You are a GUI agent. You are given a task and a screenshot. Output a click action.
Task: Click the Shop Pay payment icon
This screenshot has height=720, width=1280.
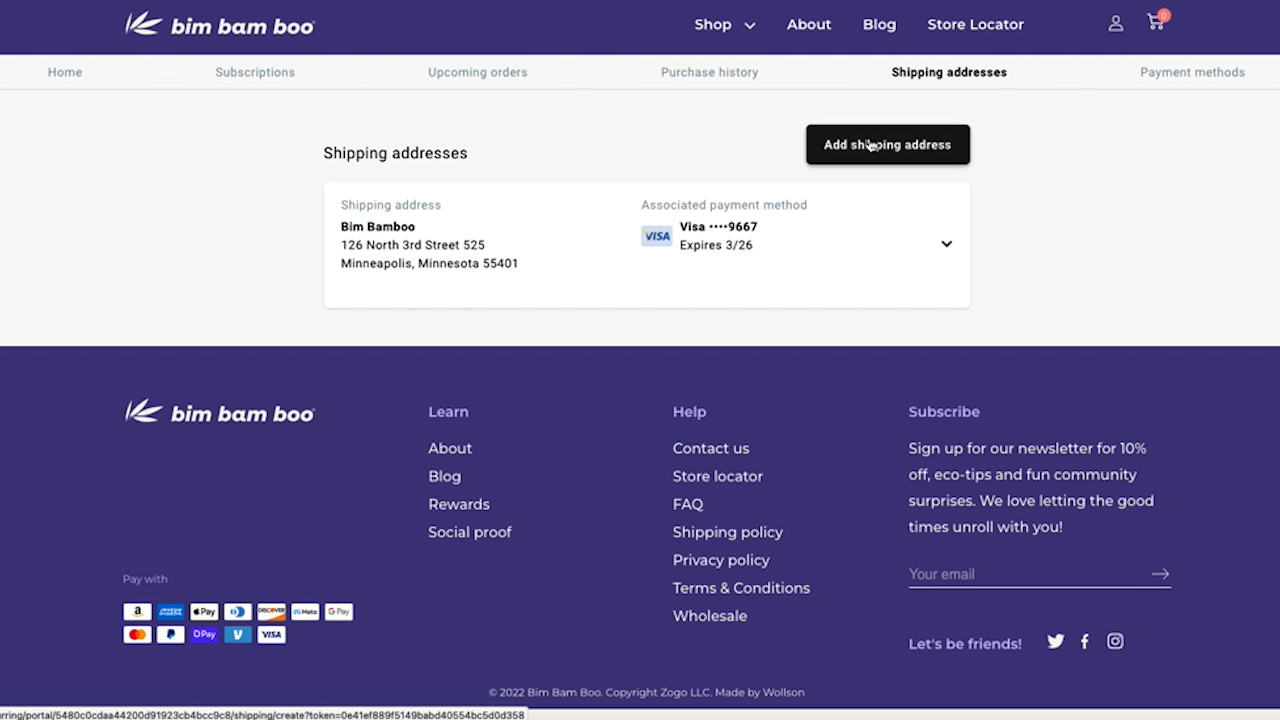pyautogui.click(x=204, y=634)
